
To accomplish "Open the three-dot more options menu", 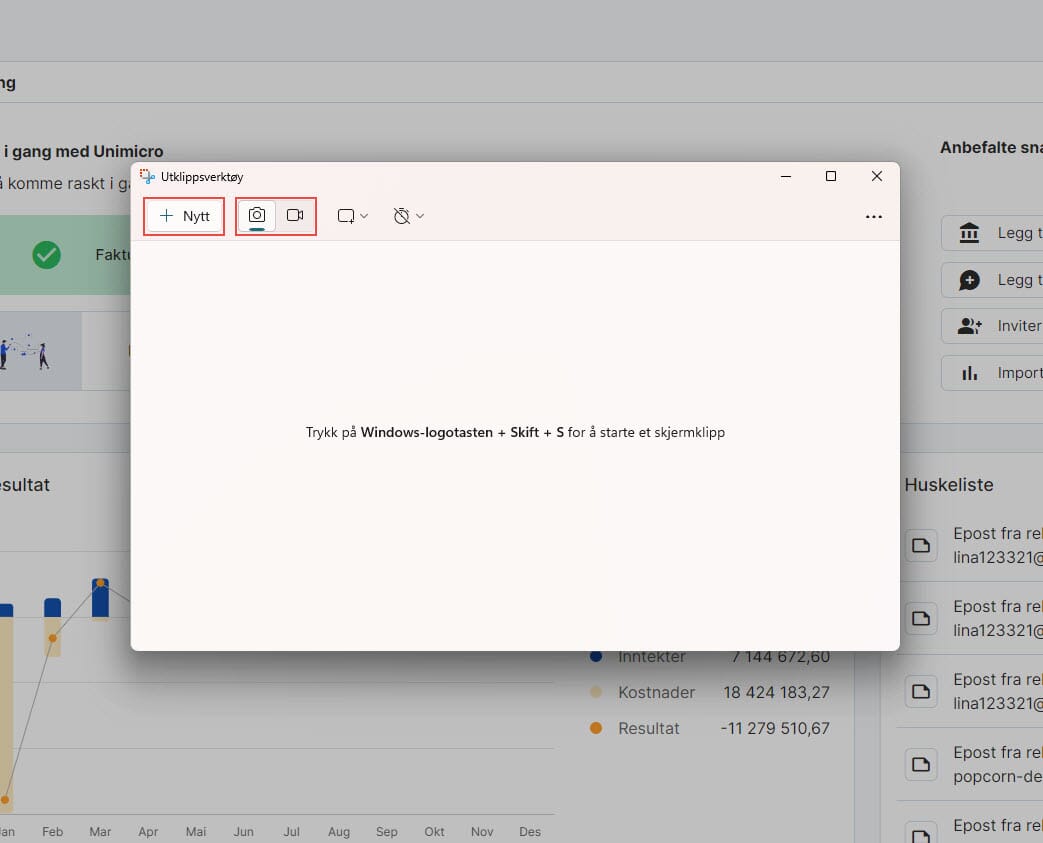I will [873, 217].
